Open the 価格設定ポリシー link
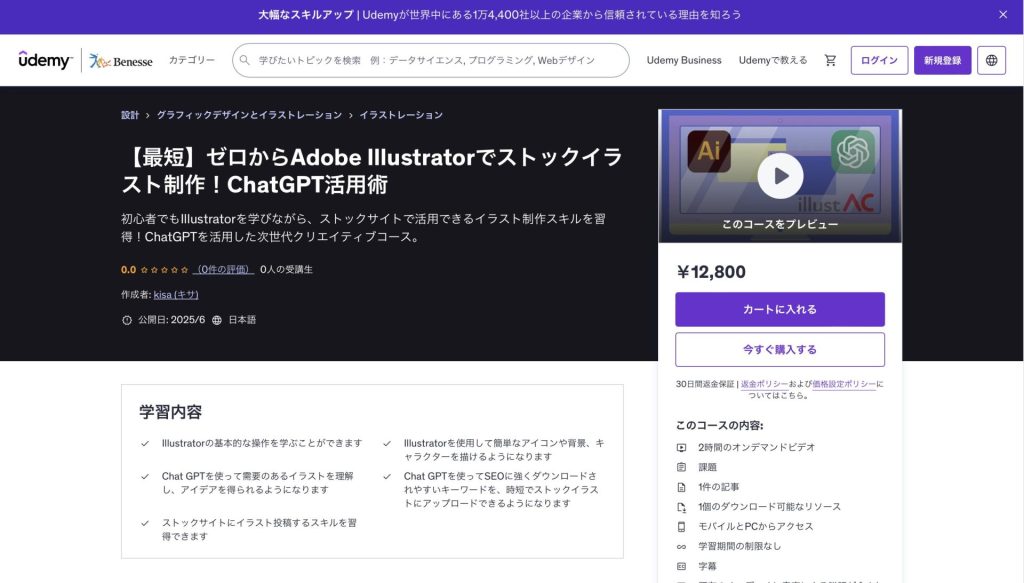The image size is (1024, 583). pos(844,384)
